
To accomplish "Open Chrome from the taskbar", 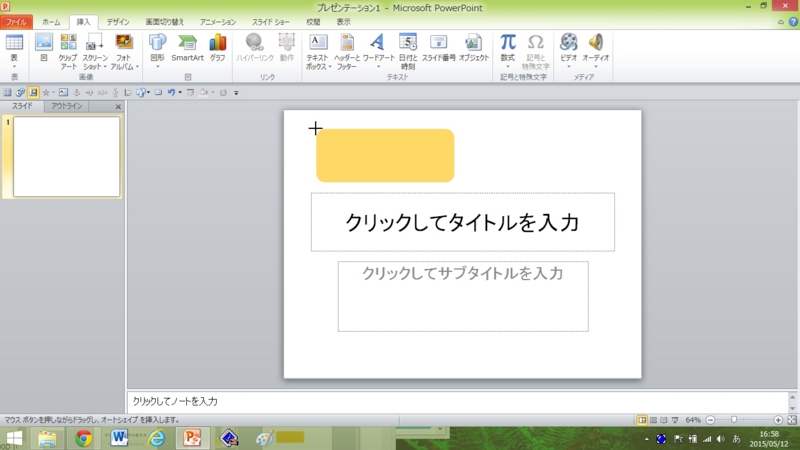I will tap(83, 438).
